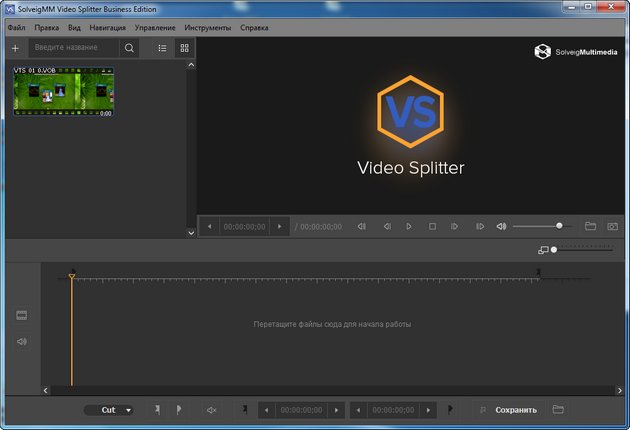Open the Инструменты menu
This screenshot has height=430, width=630.
pos(207,28)
